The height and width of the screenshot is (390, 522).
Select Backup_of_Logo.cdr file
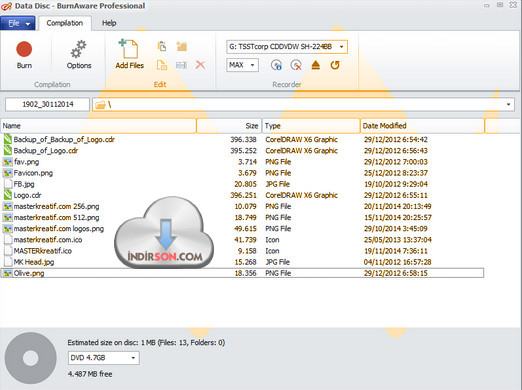pos(46,151)
